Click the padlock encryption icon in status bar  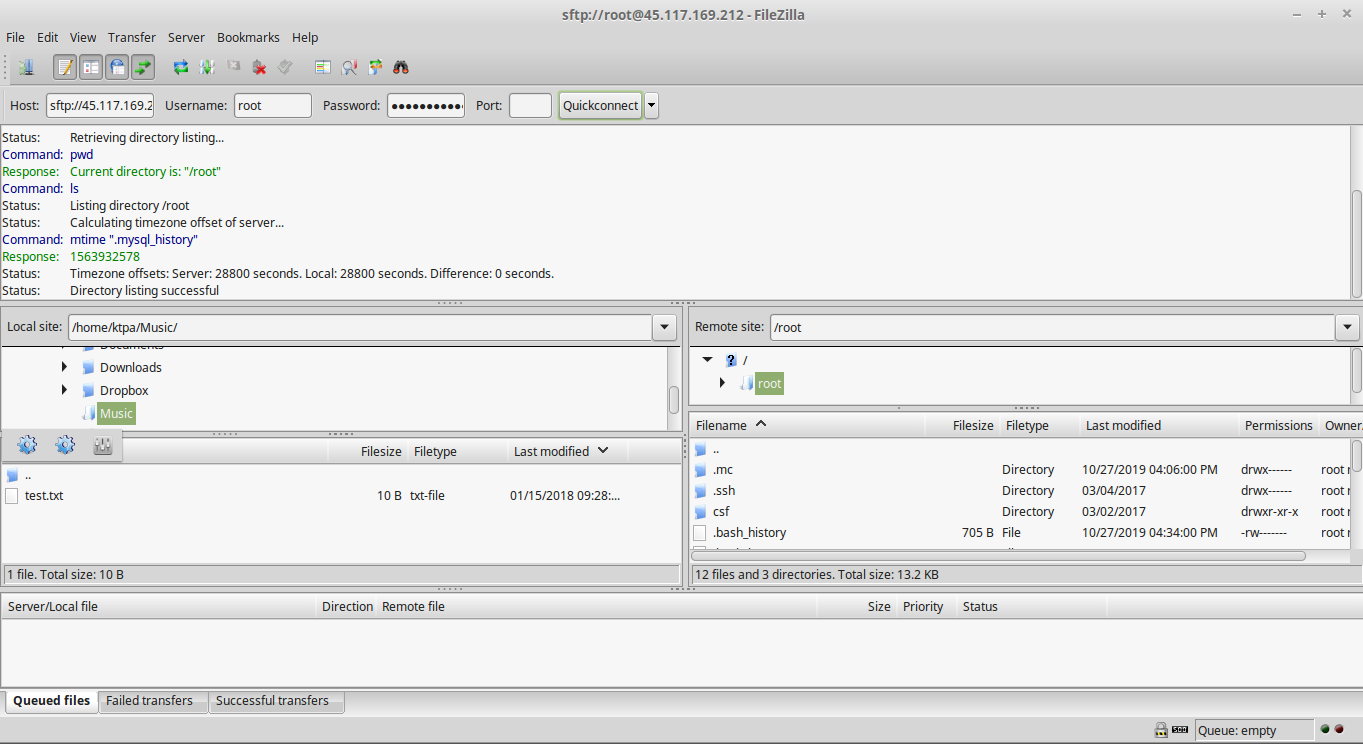(x=1161, y=730)
